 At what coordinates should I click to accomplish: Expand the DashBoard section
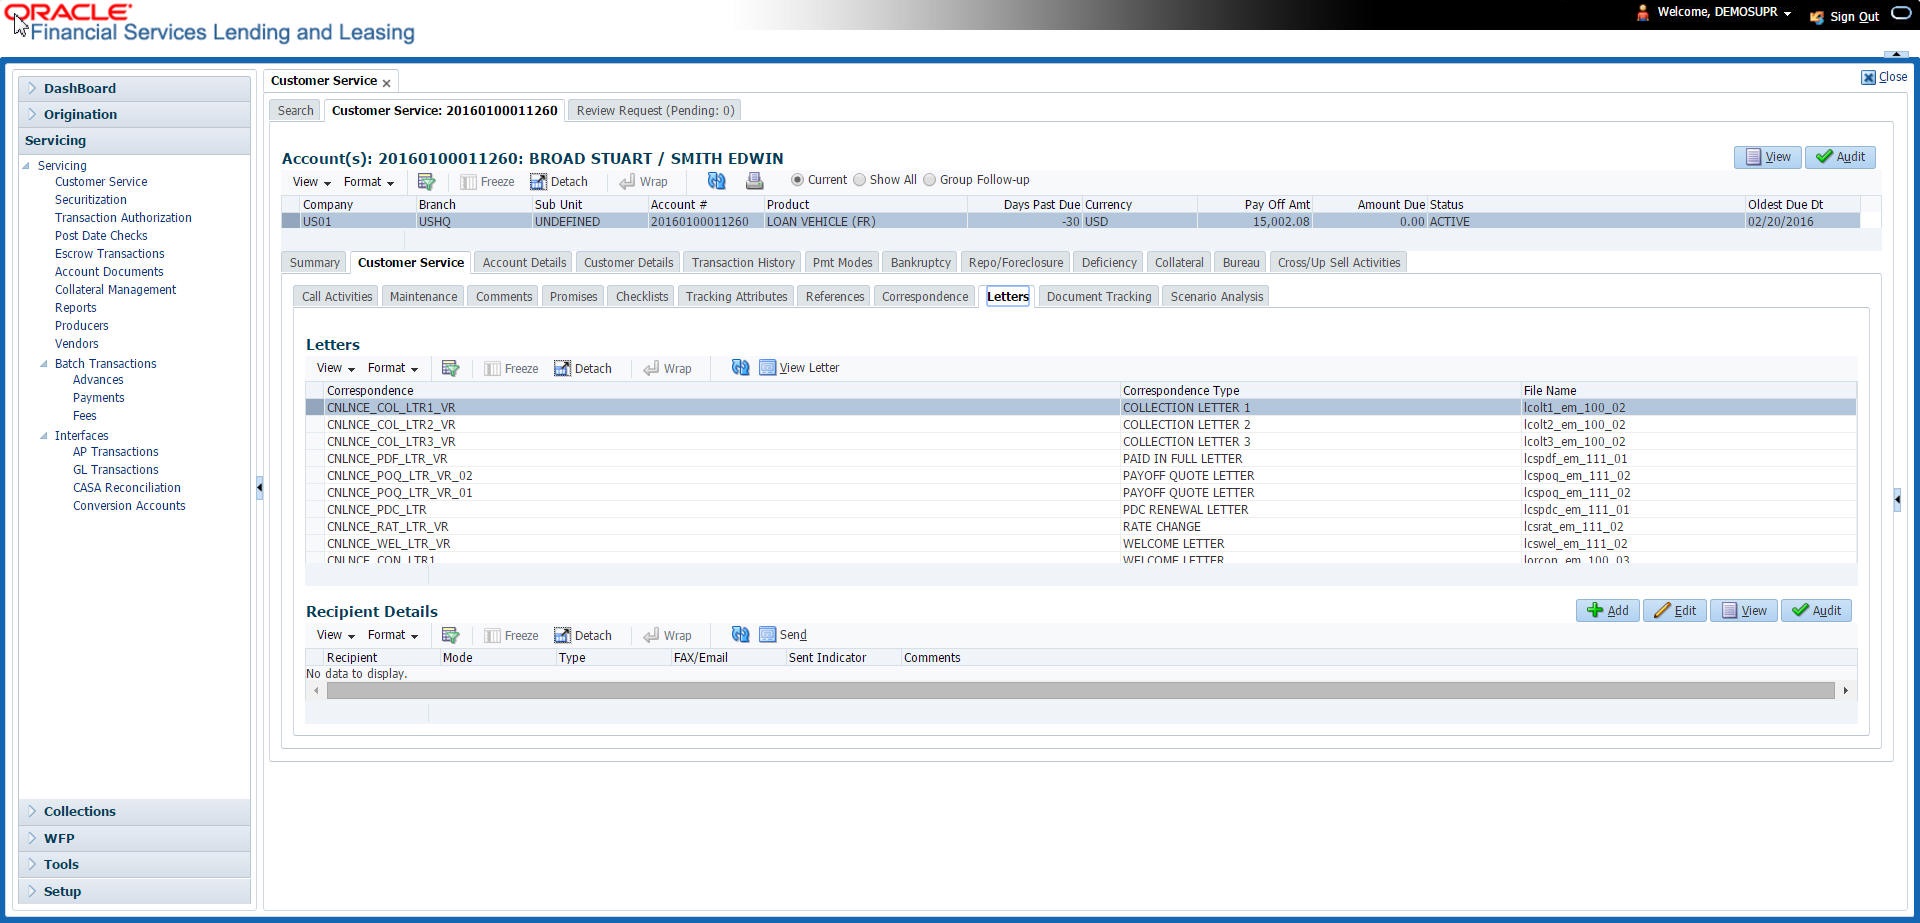click(x=32, y=88)
